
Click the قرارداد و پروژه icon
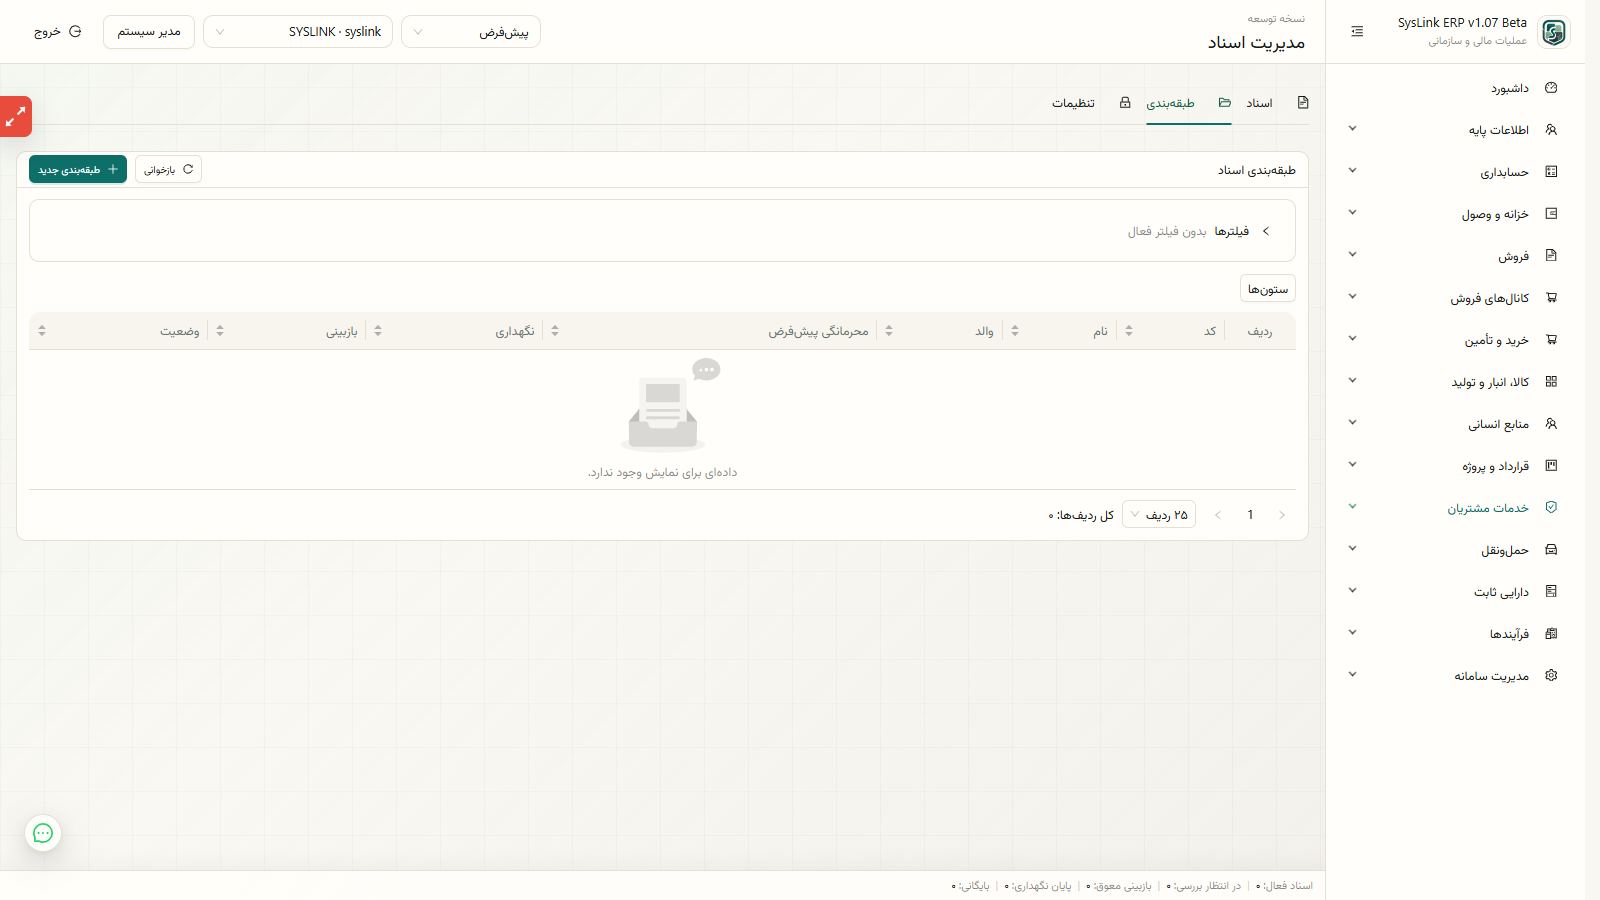coord(1551,466)
